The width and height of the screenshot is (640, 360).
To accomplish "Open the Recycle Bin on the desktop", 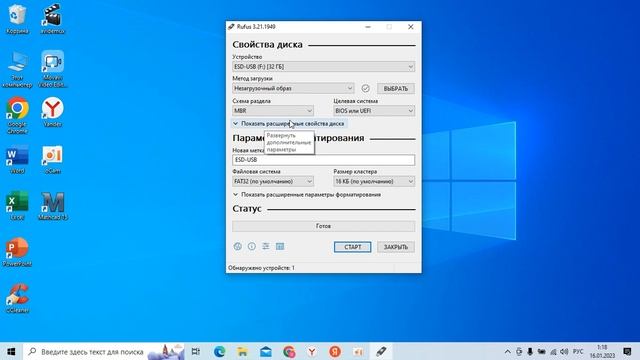I will tap(17, 19).
